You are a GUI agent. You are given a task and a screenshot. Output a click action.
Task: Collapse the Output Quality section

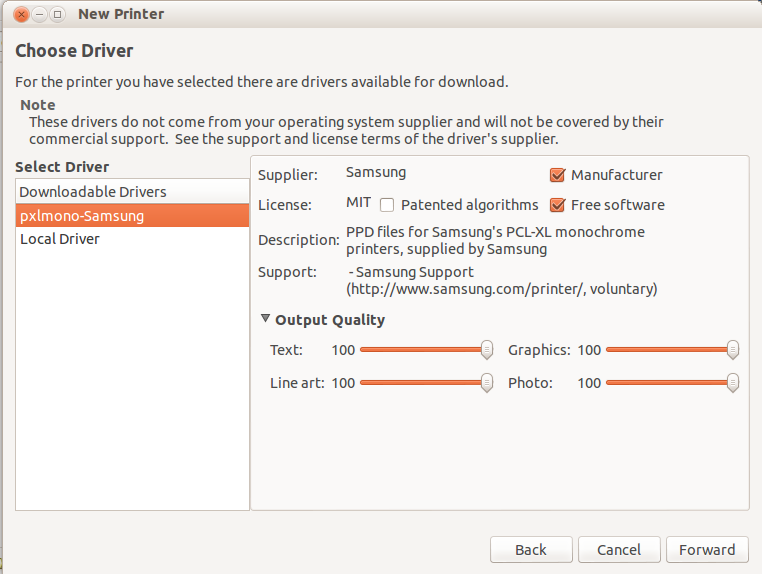click(x=265, y=319)
